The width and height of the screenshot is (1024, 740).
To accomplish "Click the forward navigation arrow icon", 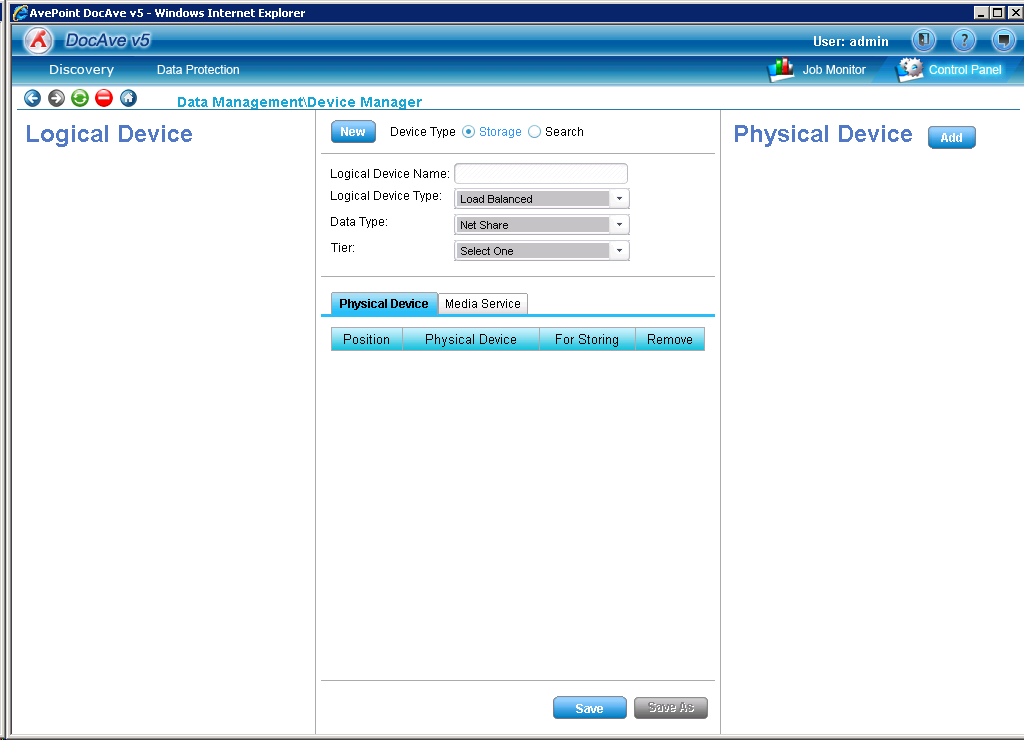I will tap(56, 98).
